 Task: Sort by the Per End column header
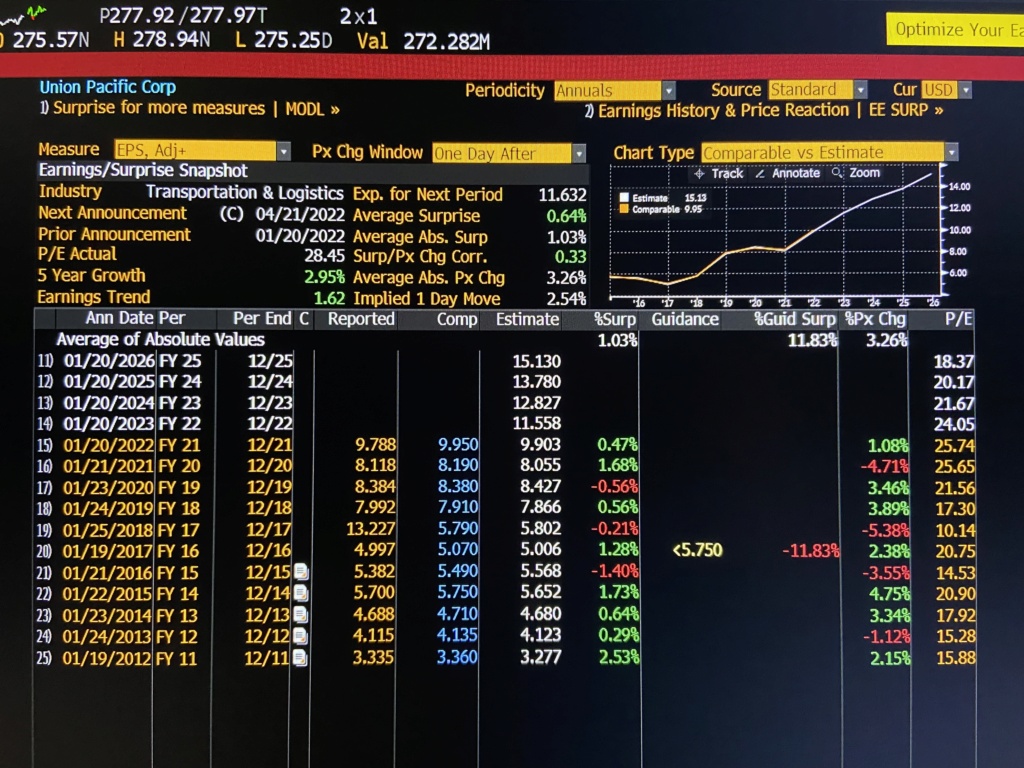262,318
